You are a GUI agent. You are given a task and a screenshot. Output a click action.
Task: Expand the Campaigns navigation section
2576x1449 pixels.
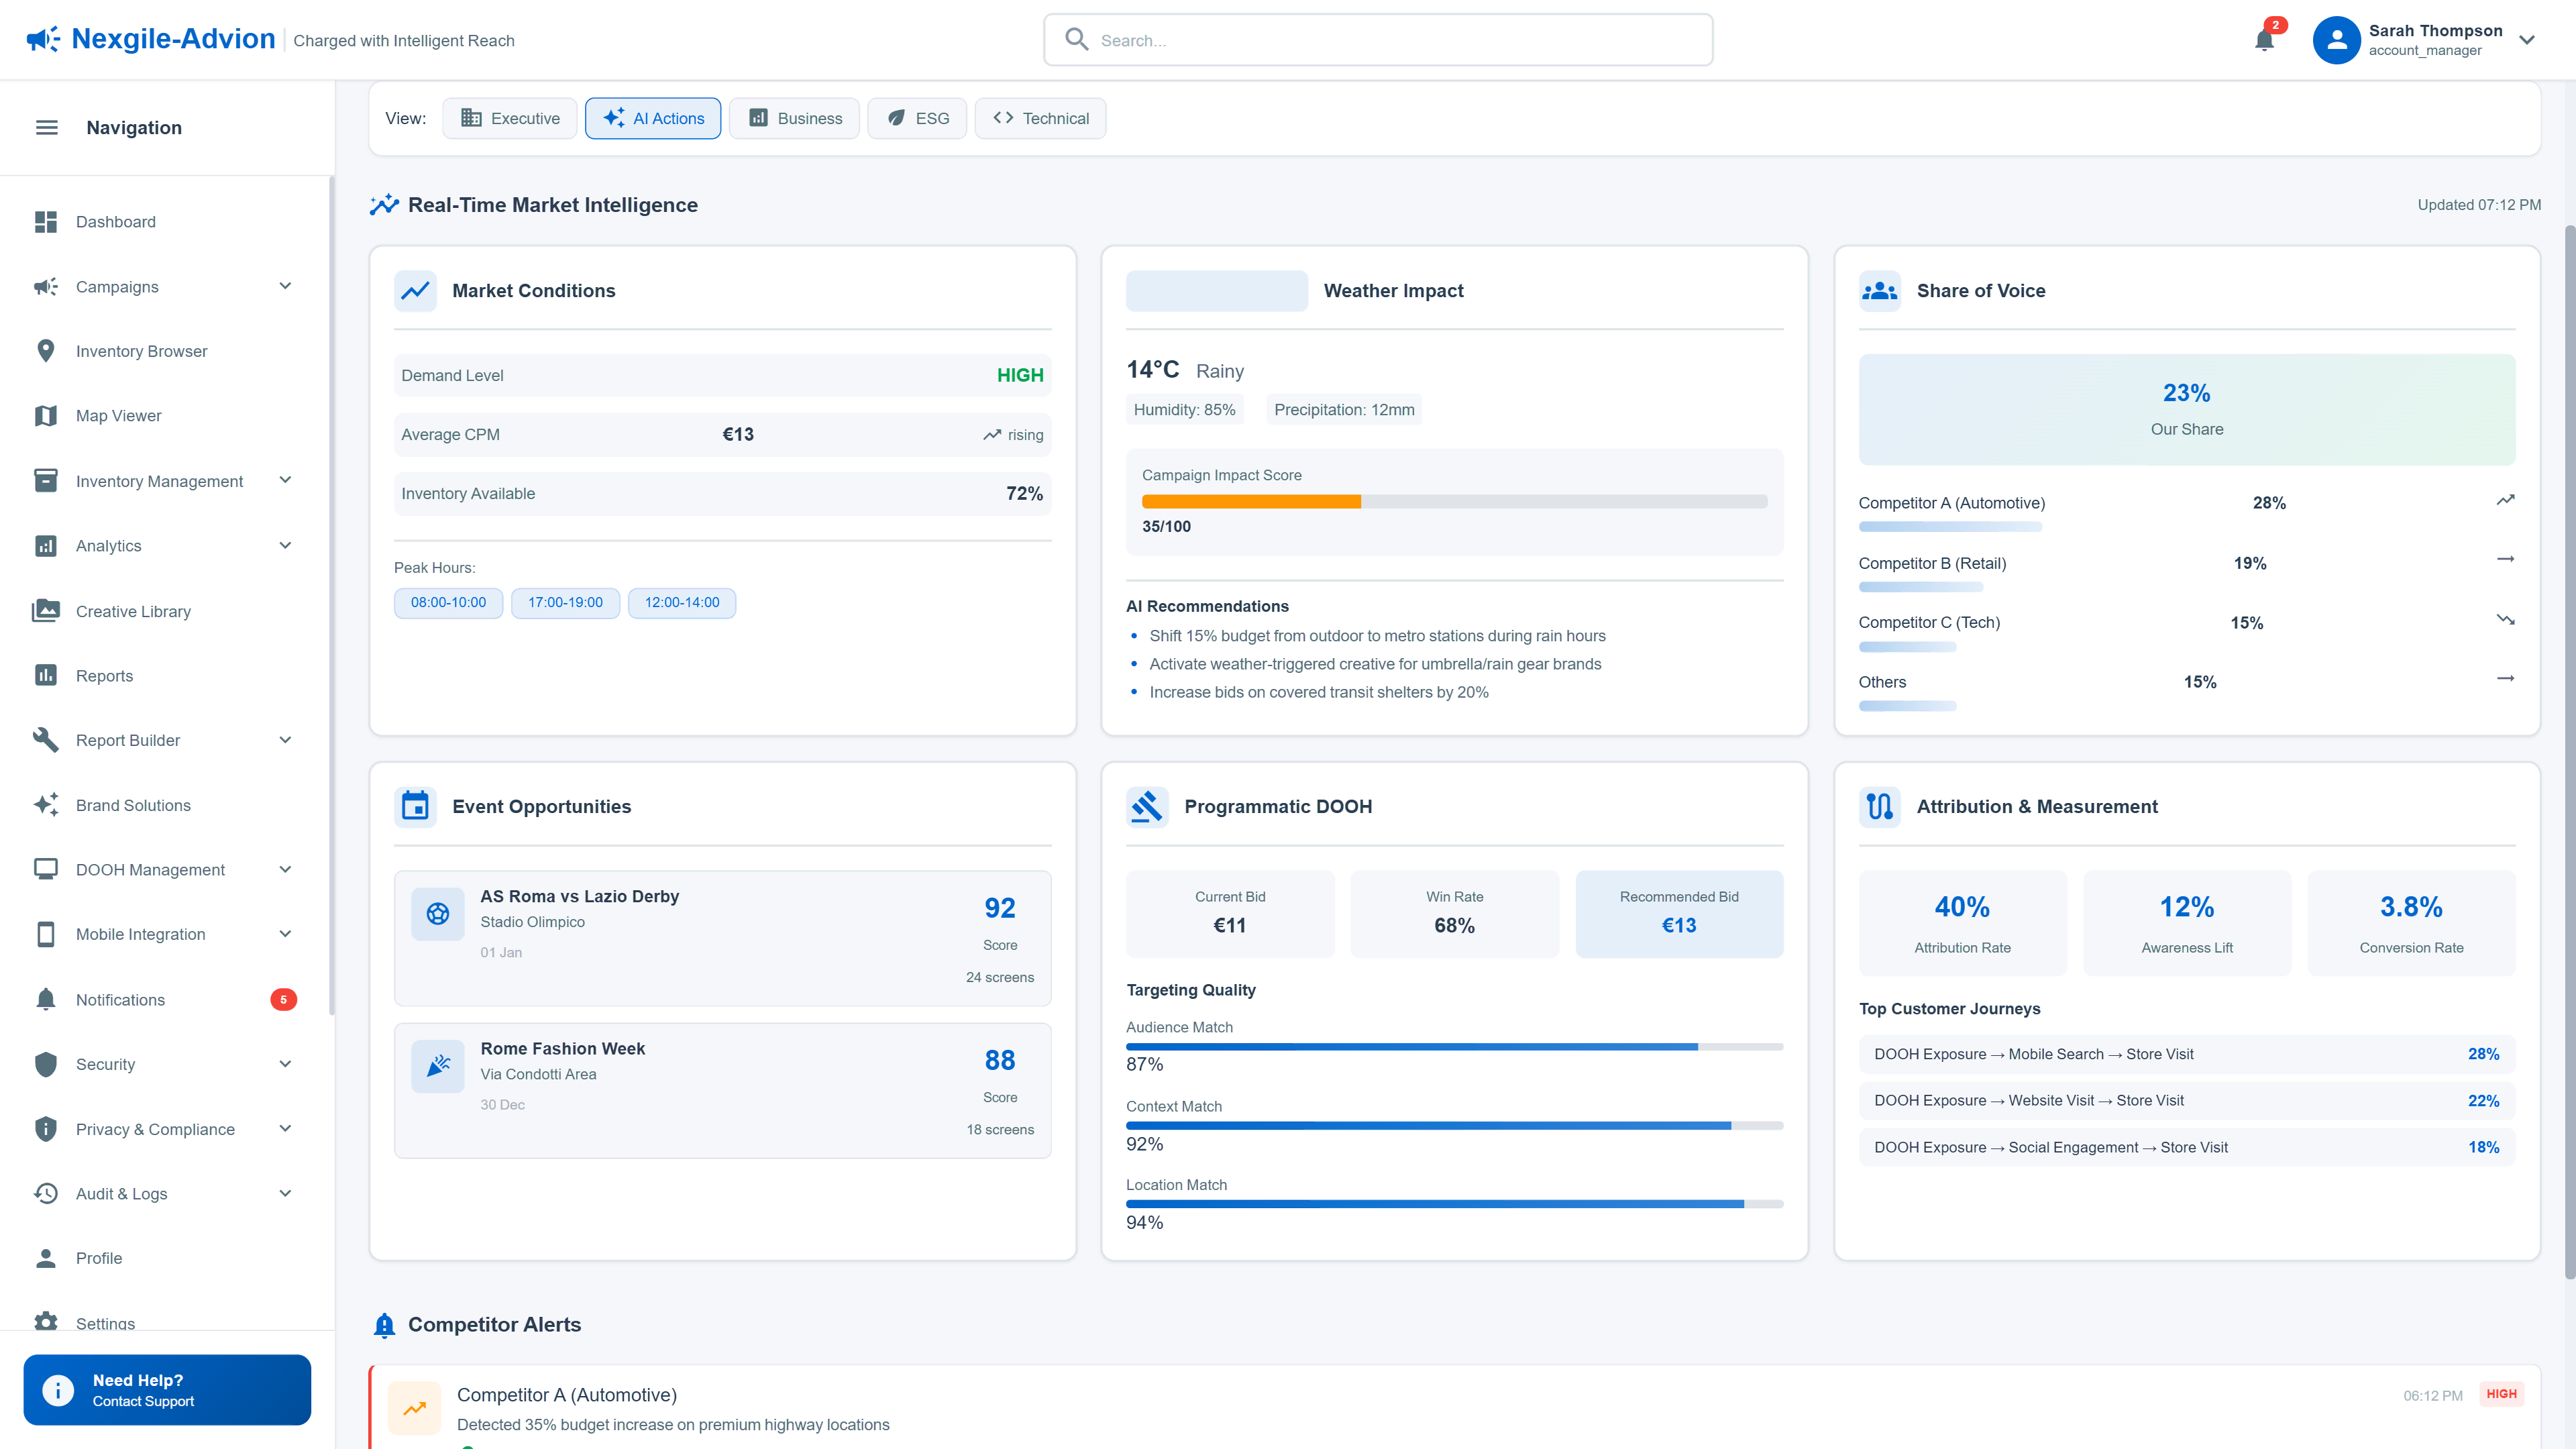(x=285, y=286)
